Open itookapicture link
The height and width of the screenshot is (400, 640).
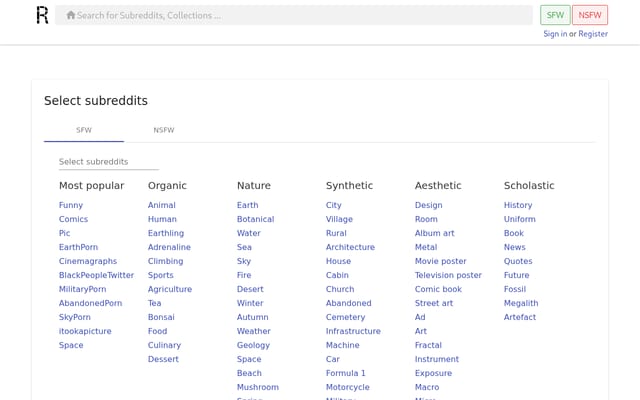tap(85, 331)
